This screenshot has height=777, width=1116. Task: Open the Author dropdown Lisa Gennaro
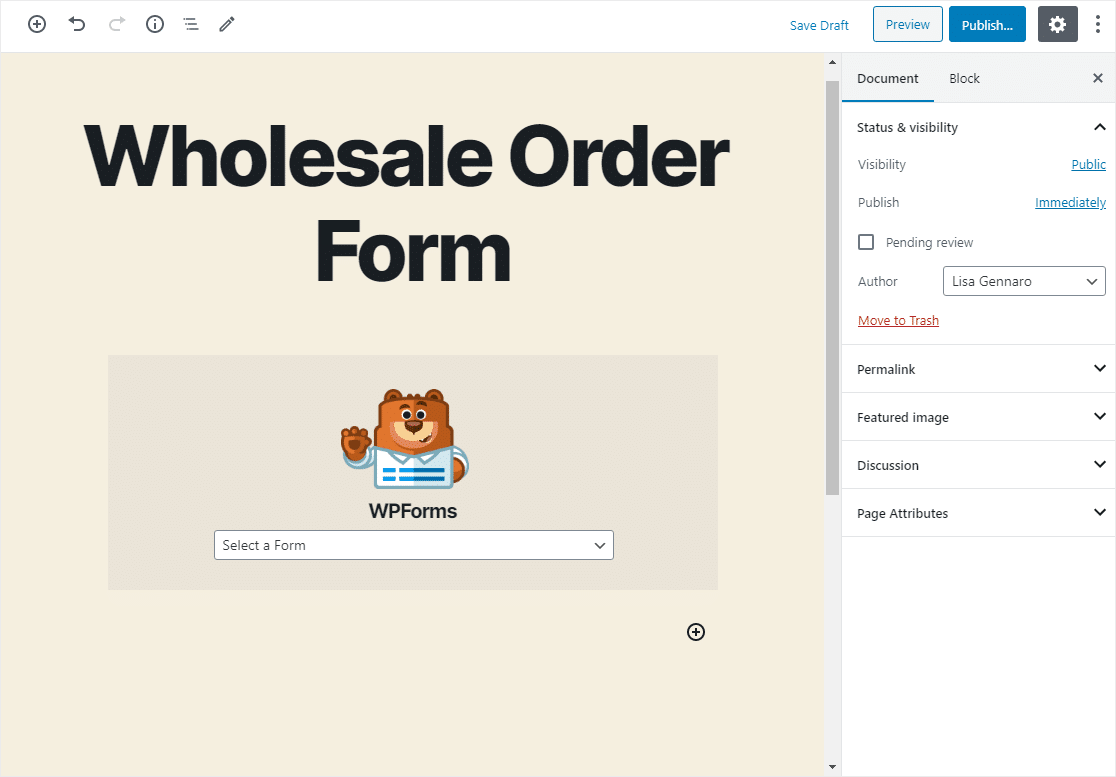pos(1024,281)
